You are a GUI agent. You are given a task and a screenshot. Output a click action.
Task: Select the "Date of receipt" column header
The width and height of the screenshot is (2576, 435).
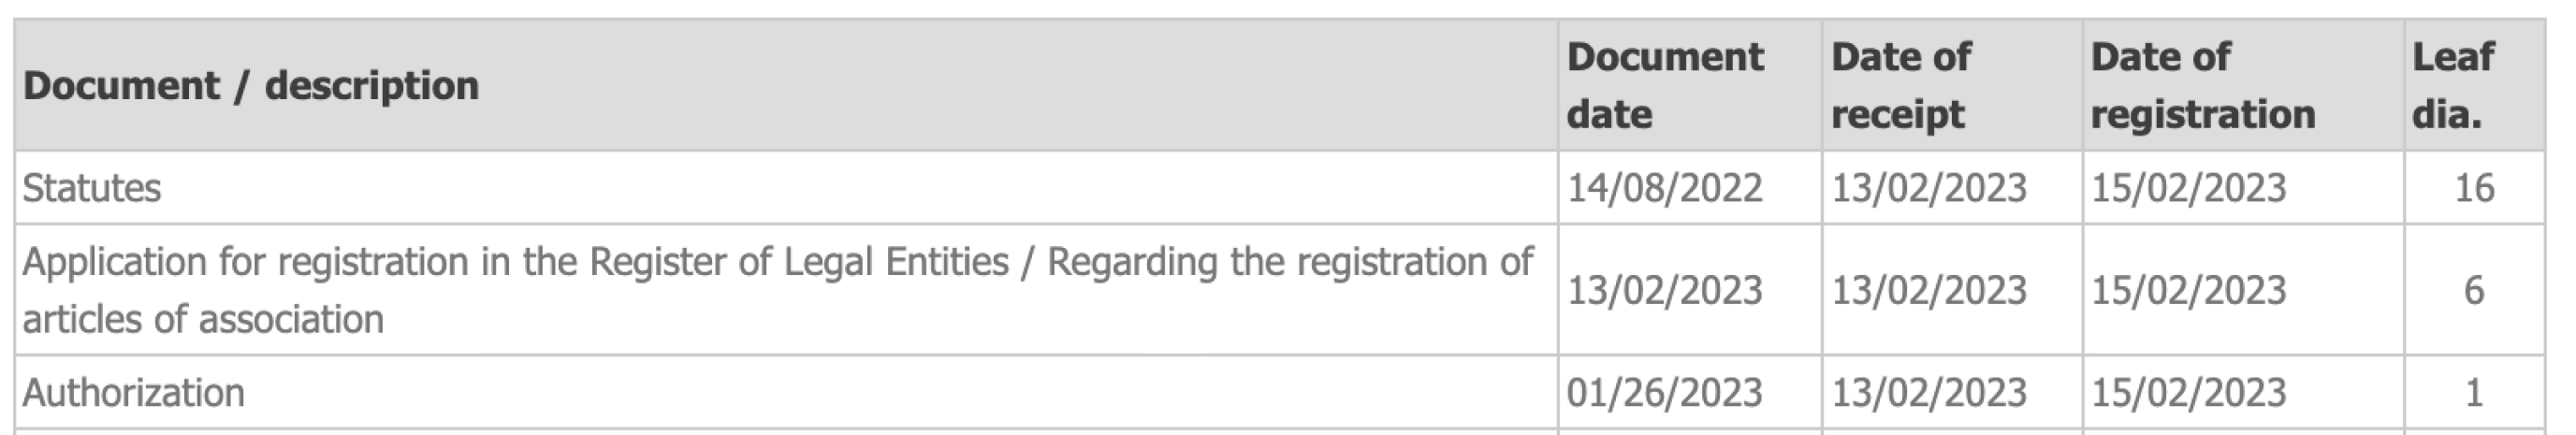point(1900,86)
